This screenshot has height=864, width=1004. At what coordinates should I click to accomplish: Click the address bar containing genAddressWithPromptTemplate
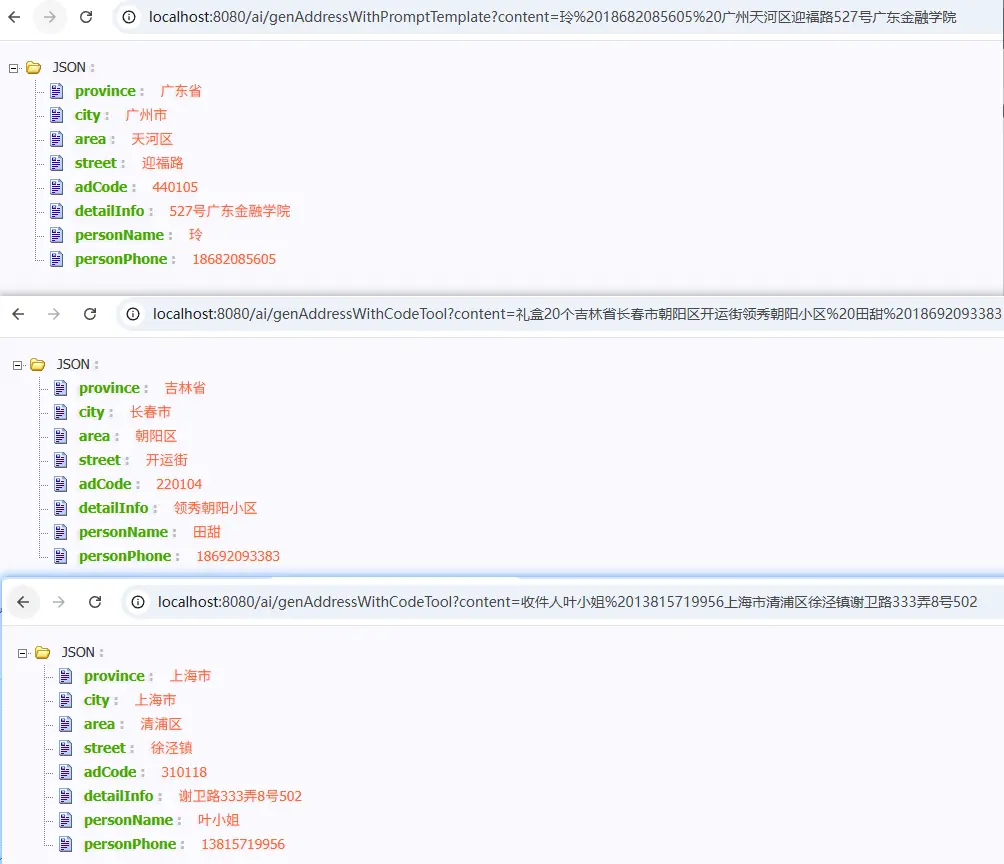(550, 17)
